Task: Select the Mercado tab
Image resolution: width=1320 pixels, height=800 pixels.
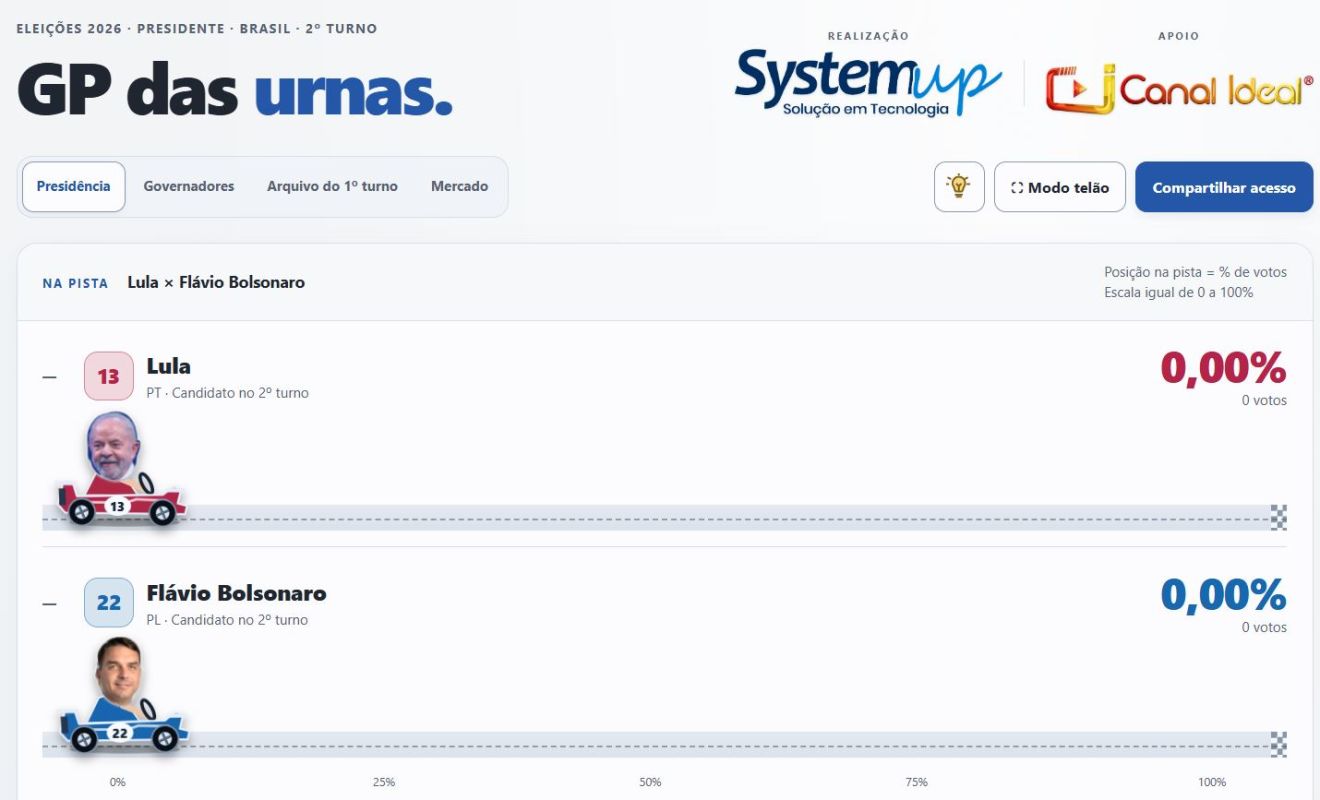Action: coord(459,187)
